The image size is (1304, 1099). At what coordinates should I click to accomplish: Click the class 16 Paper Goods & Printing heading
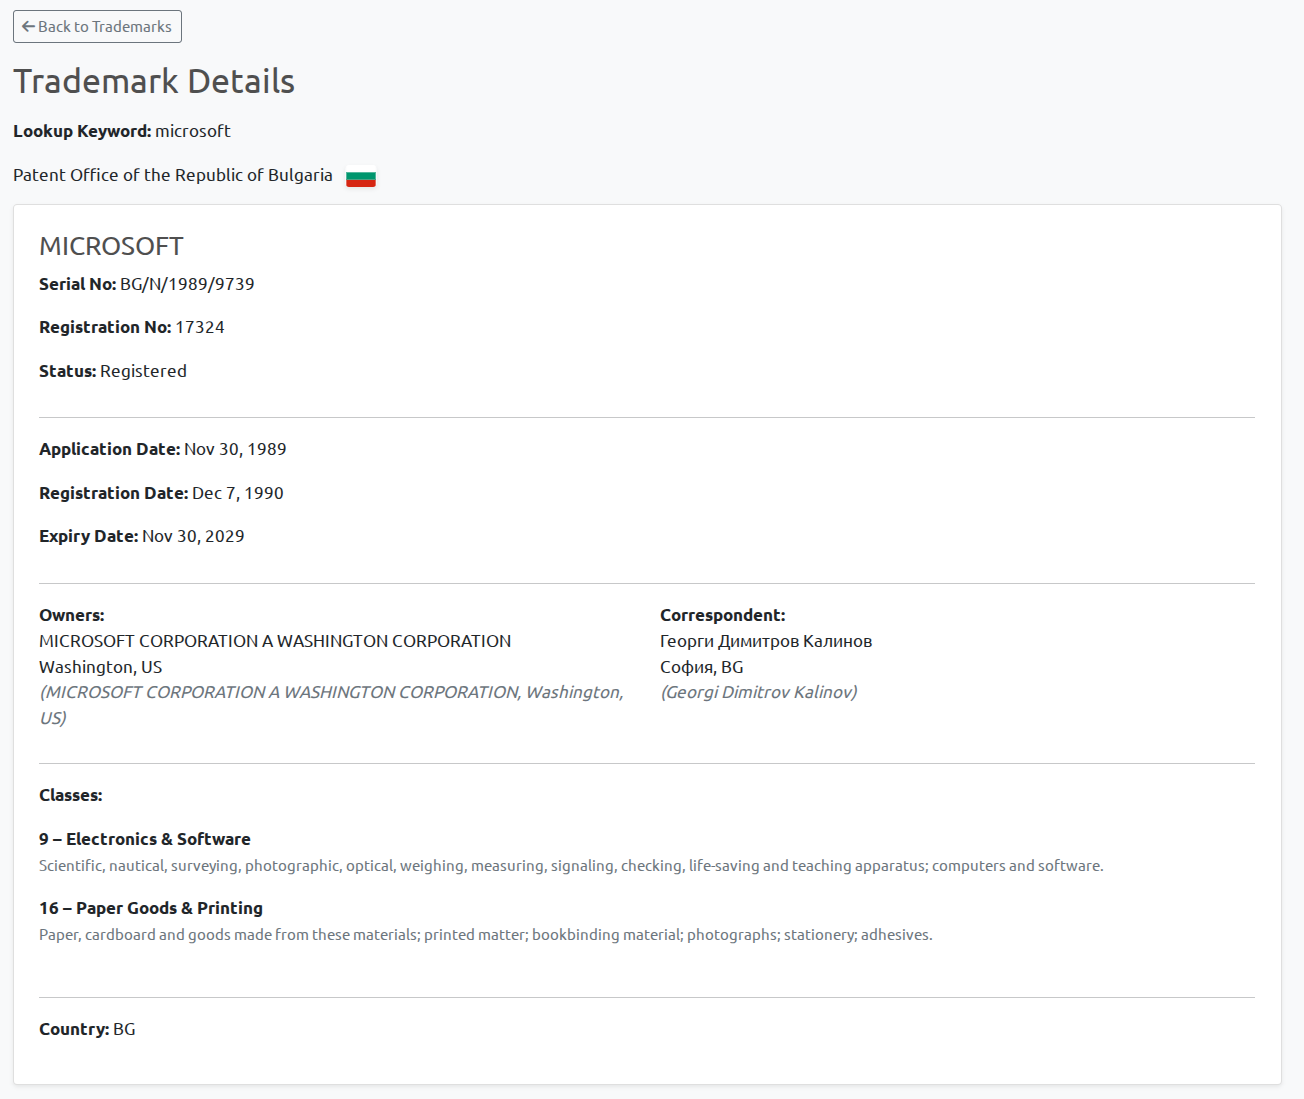coord(151,908)
